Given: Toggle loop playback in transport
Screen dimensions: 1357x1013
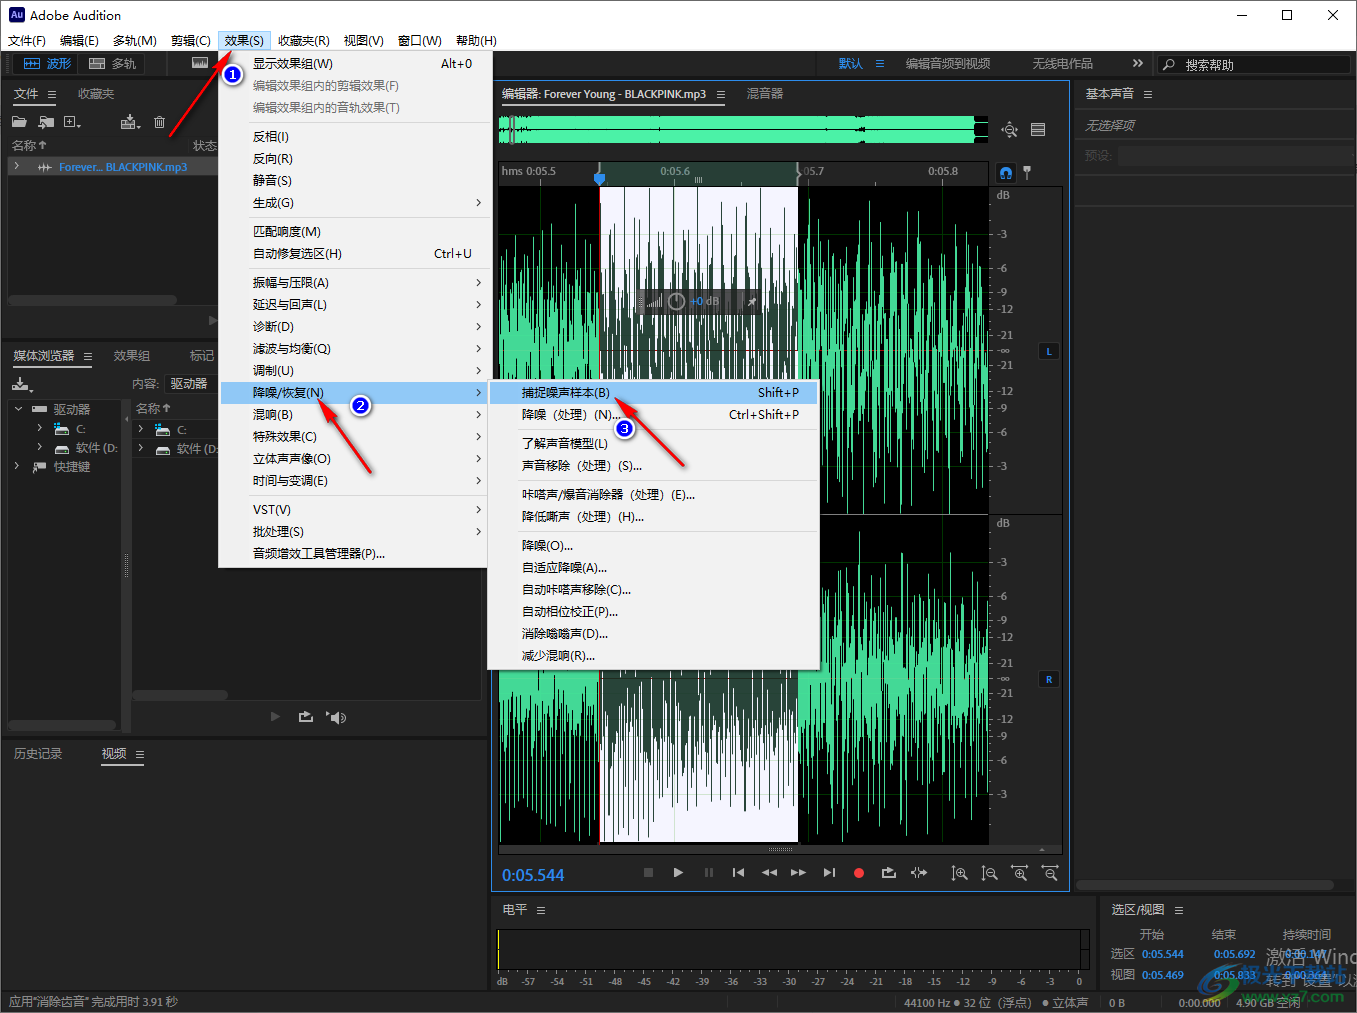Looking at the screenshot, I should (x=889, y=873).
